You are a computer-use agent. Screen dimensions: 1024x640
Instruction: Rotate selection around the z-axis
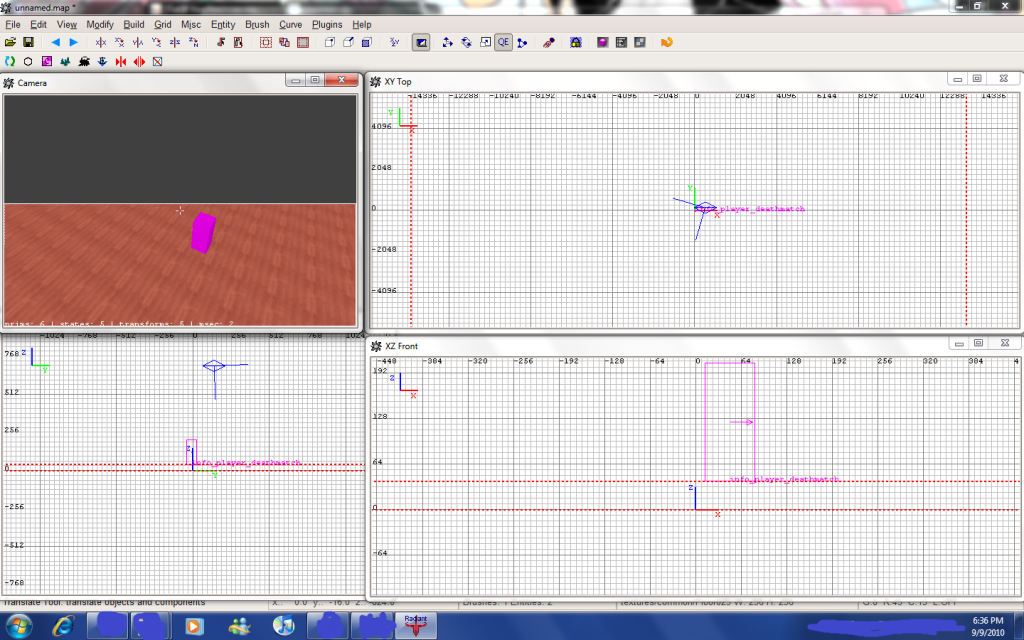click(x=193, y=43)
